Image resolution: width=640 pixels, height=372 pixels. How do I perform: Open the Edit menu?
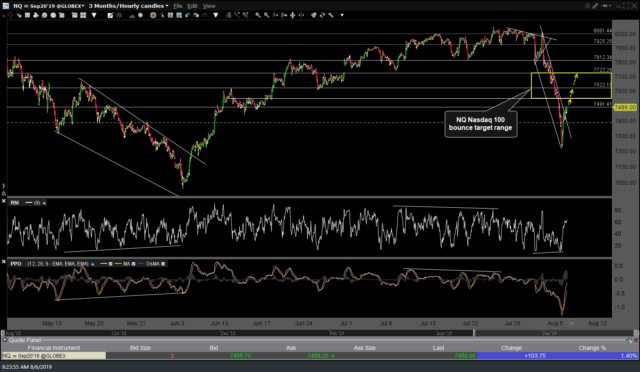point(192,6)
